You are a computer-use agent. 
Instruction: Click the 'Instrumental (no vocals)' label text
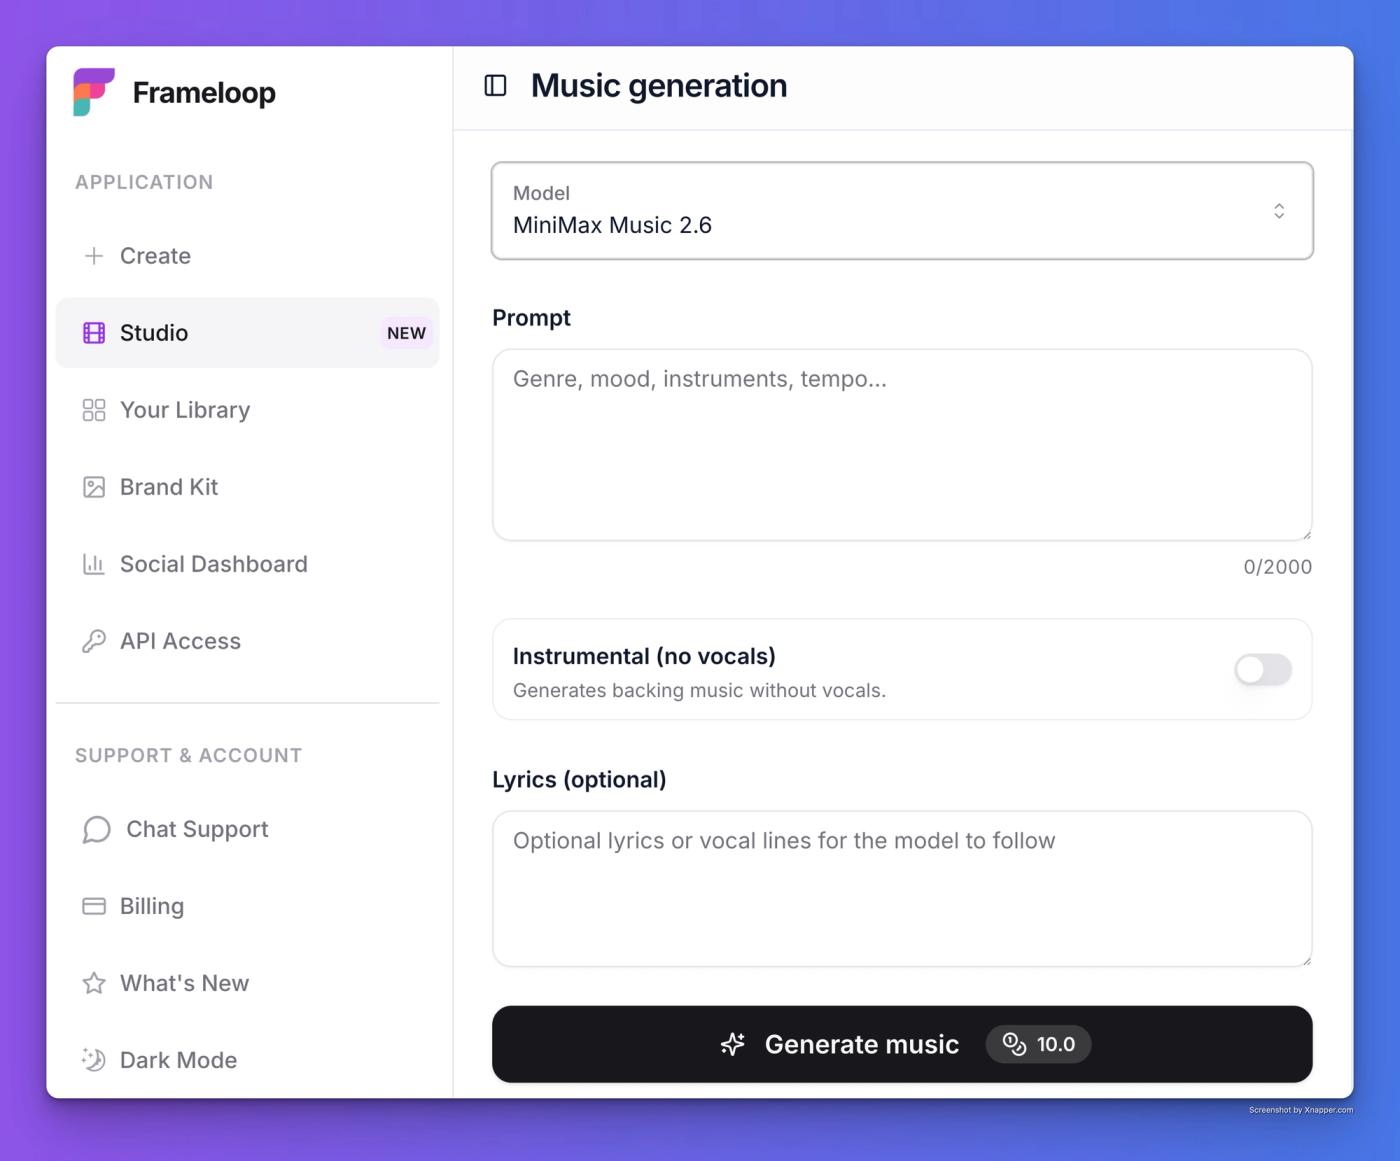pos(644,656)
